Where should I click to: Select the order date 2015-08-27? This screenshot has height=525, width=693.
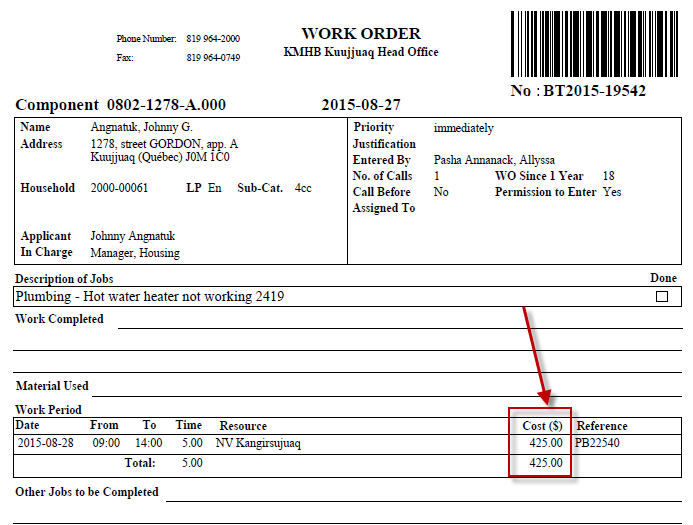pyautogui.click(x=361, y=105)
